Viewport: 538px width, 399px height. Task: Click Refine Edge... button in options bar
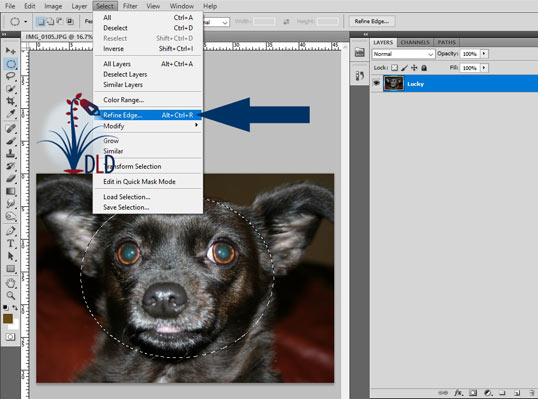(372, 21)
